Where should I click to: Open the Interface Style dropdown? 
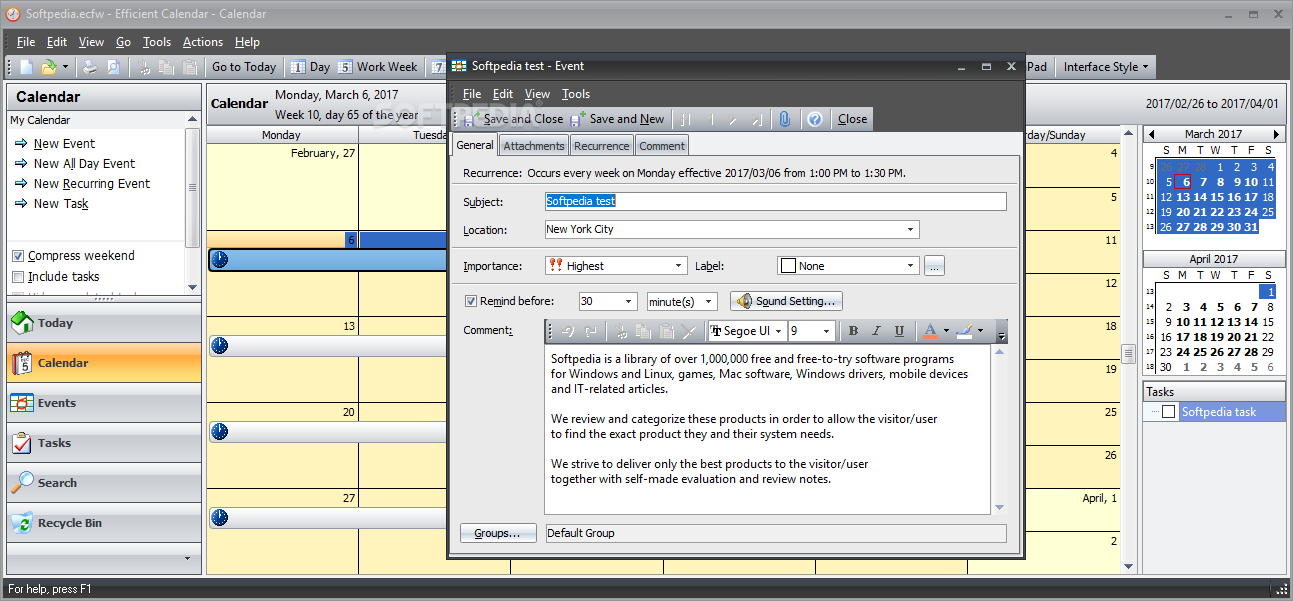(x=1105, y=67)
